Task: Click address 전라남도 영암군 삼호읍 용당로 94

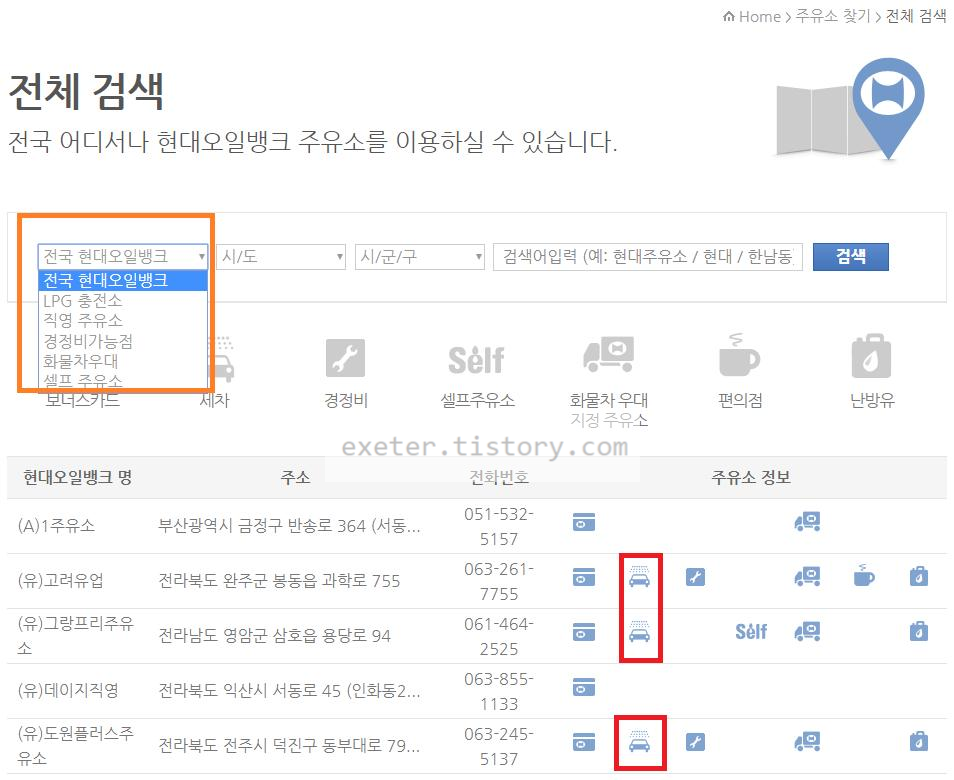Action: tap(274, 636)
